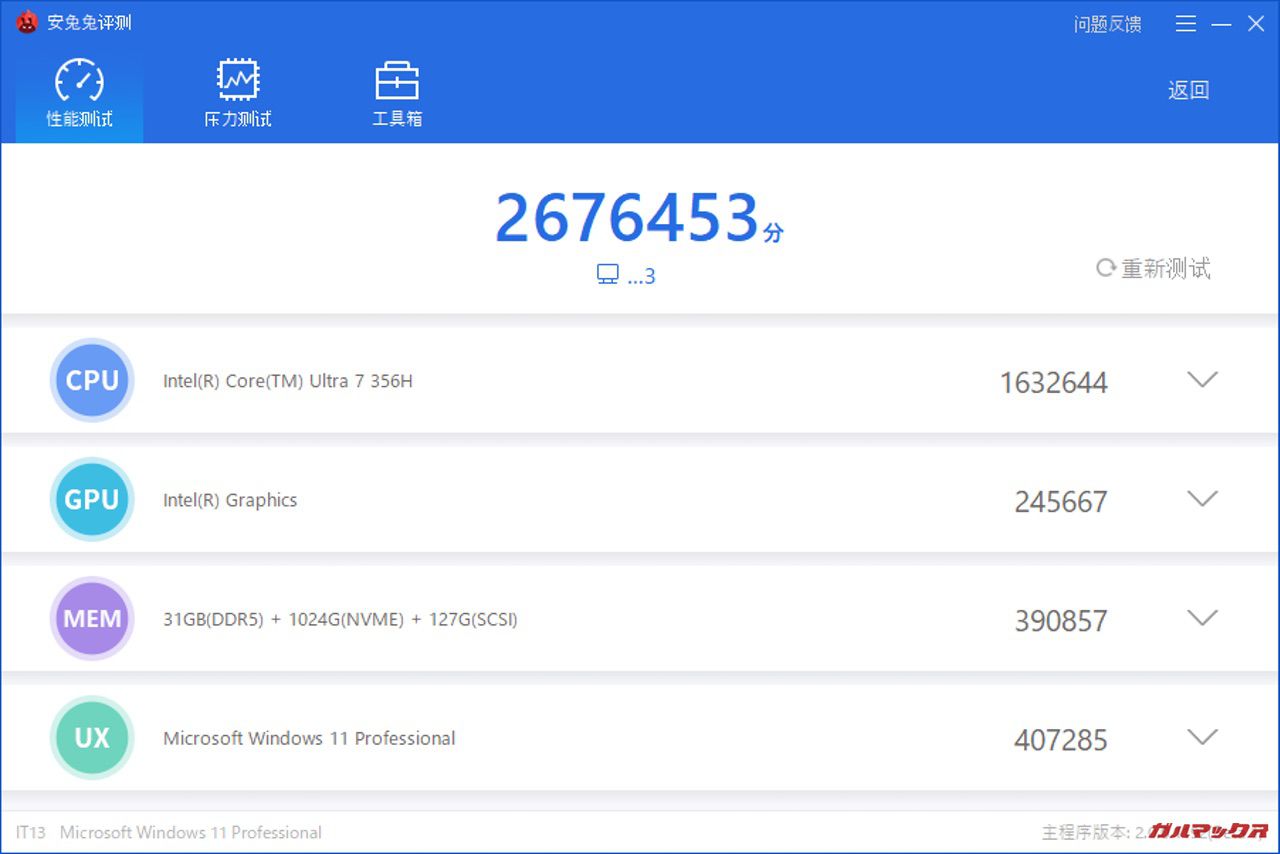Viewport: 1280px width, 854px height.
Task: Expand the GPU score details chevron
Action: 1202,498
